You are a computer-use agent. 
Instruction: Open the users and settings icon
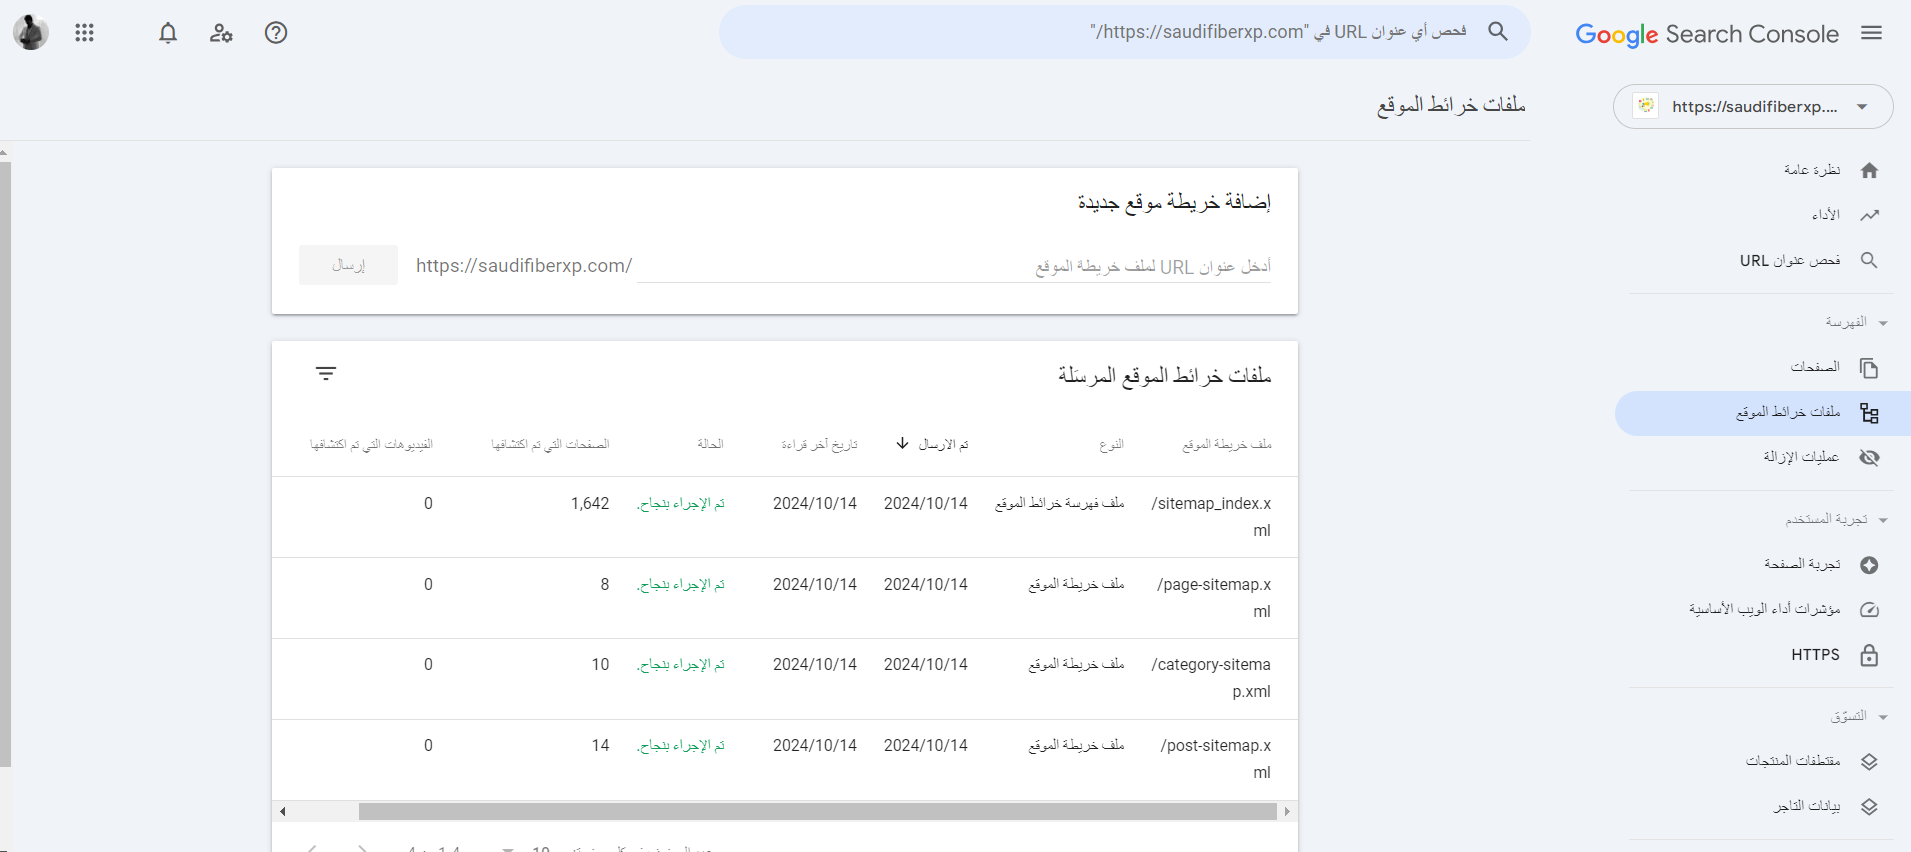pyautogui.click(x=221, y=33)
